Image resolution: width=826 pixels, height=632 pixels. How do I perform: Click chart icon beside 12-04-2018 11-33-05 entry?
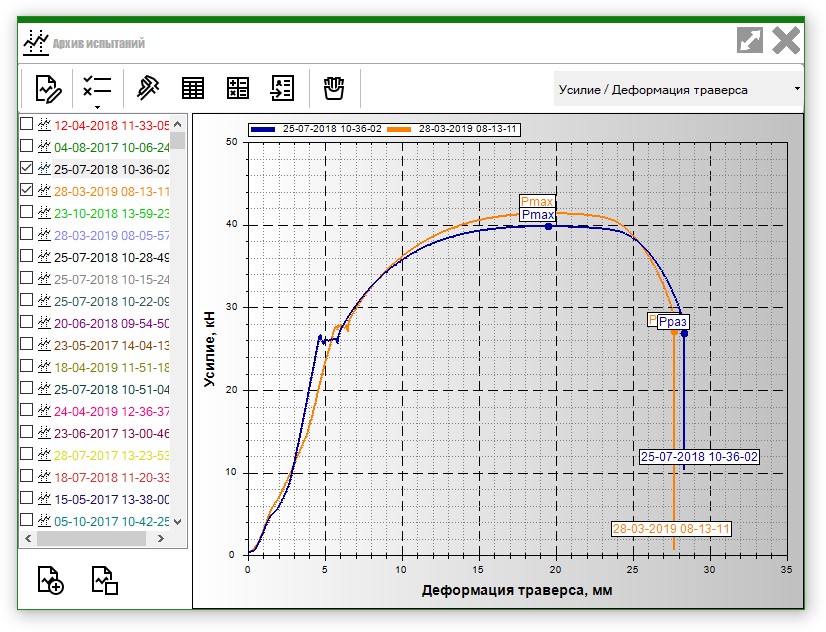(x=44, y=125)
